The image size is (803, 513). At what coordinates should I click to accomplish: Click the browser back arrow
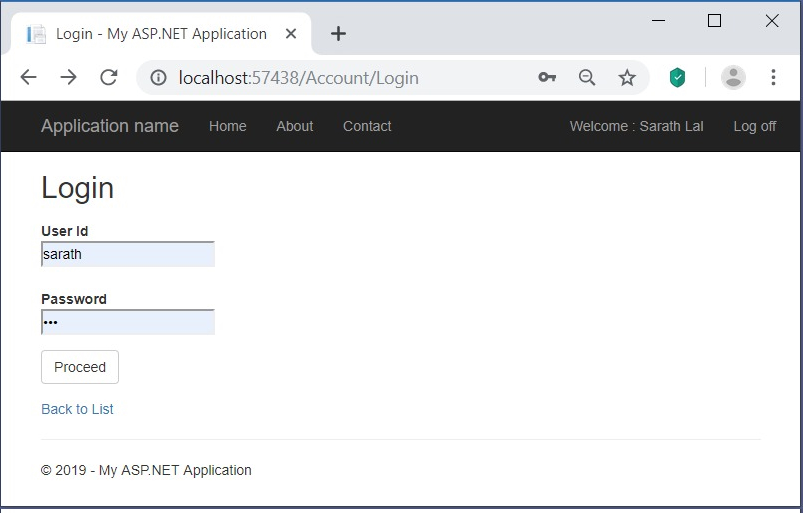pyautogui.click(x=29, y=78)
